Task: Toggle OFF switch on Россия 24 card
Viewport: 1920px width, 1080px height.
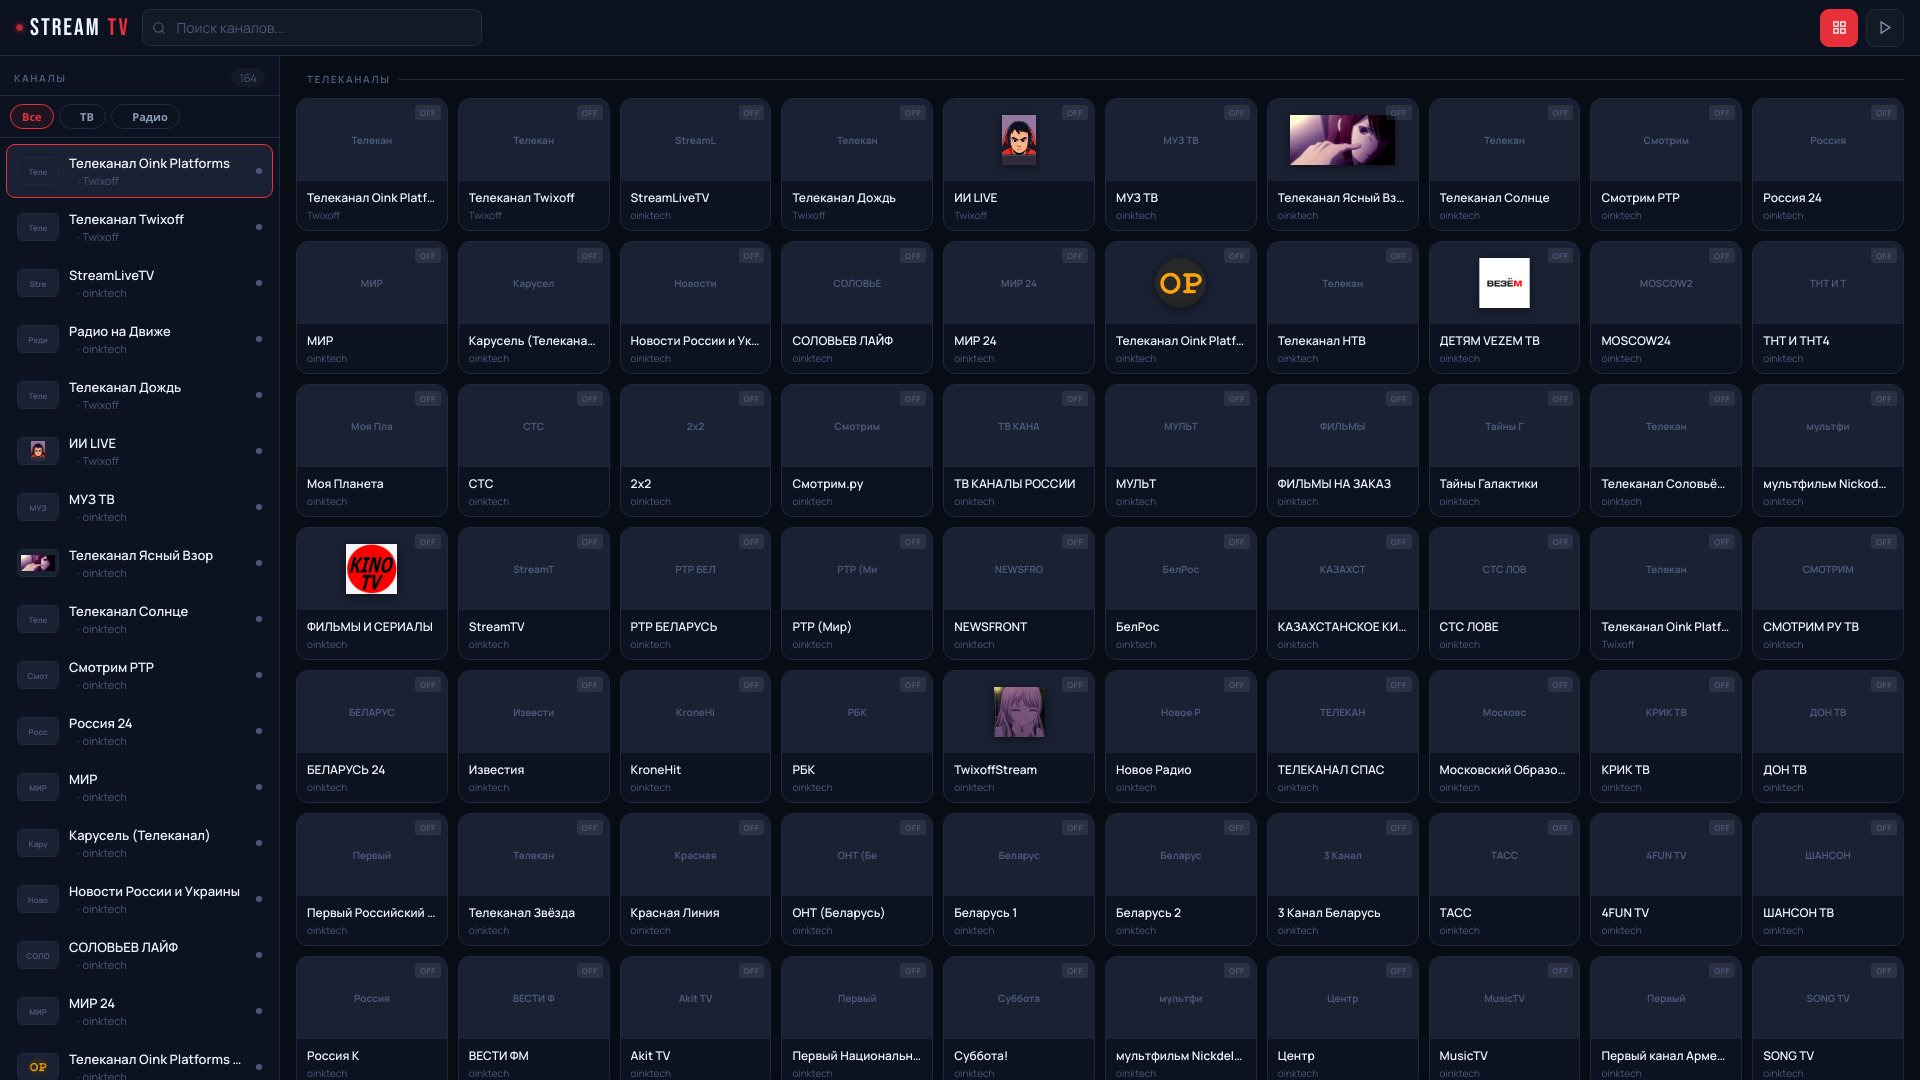Action: (1883, 113)
